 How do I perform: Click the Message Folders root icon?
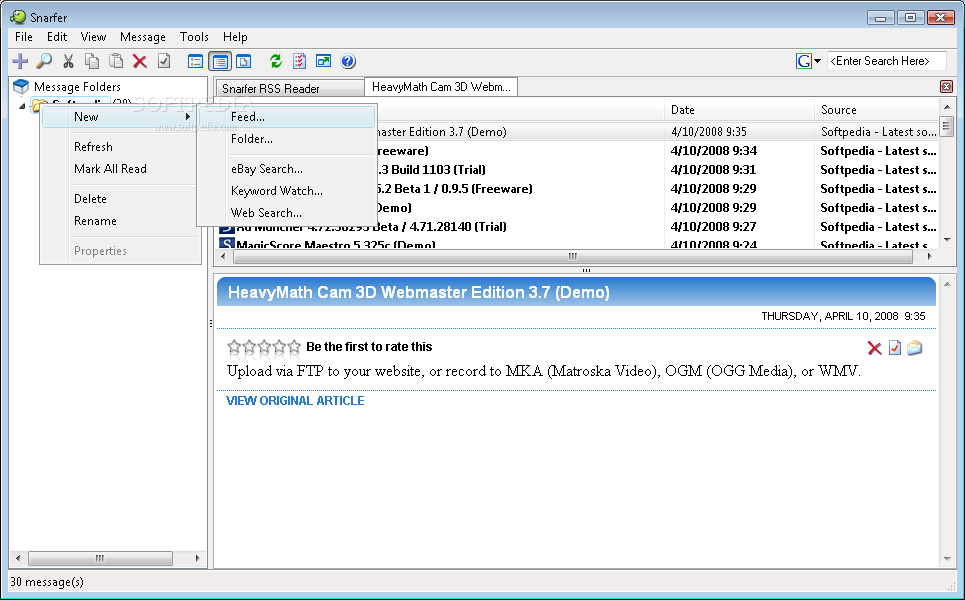pyautogui.click(x=21, y=86)
